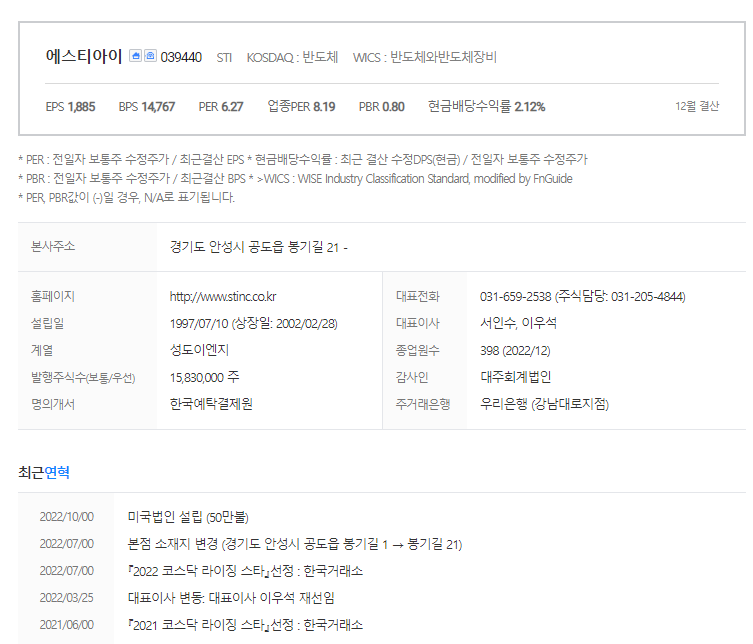
Task: Click the 대표이사 label
Action: click(x=418, y=323)
